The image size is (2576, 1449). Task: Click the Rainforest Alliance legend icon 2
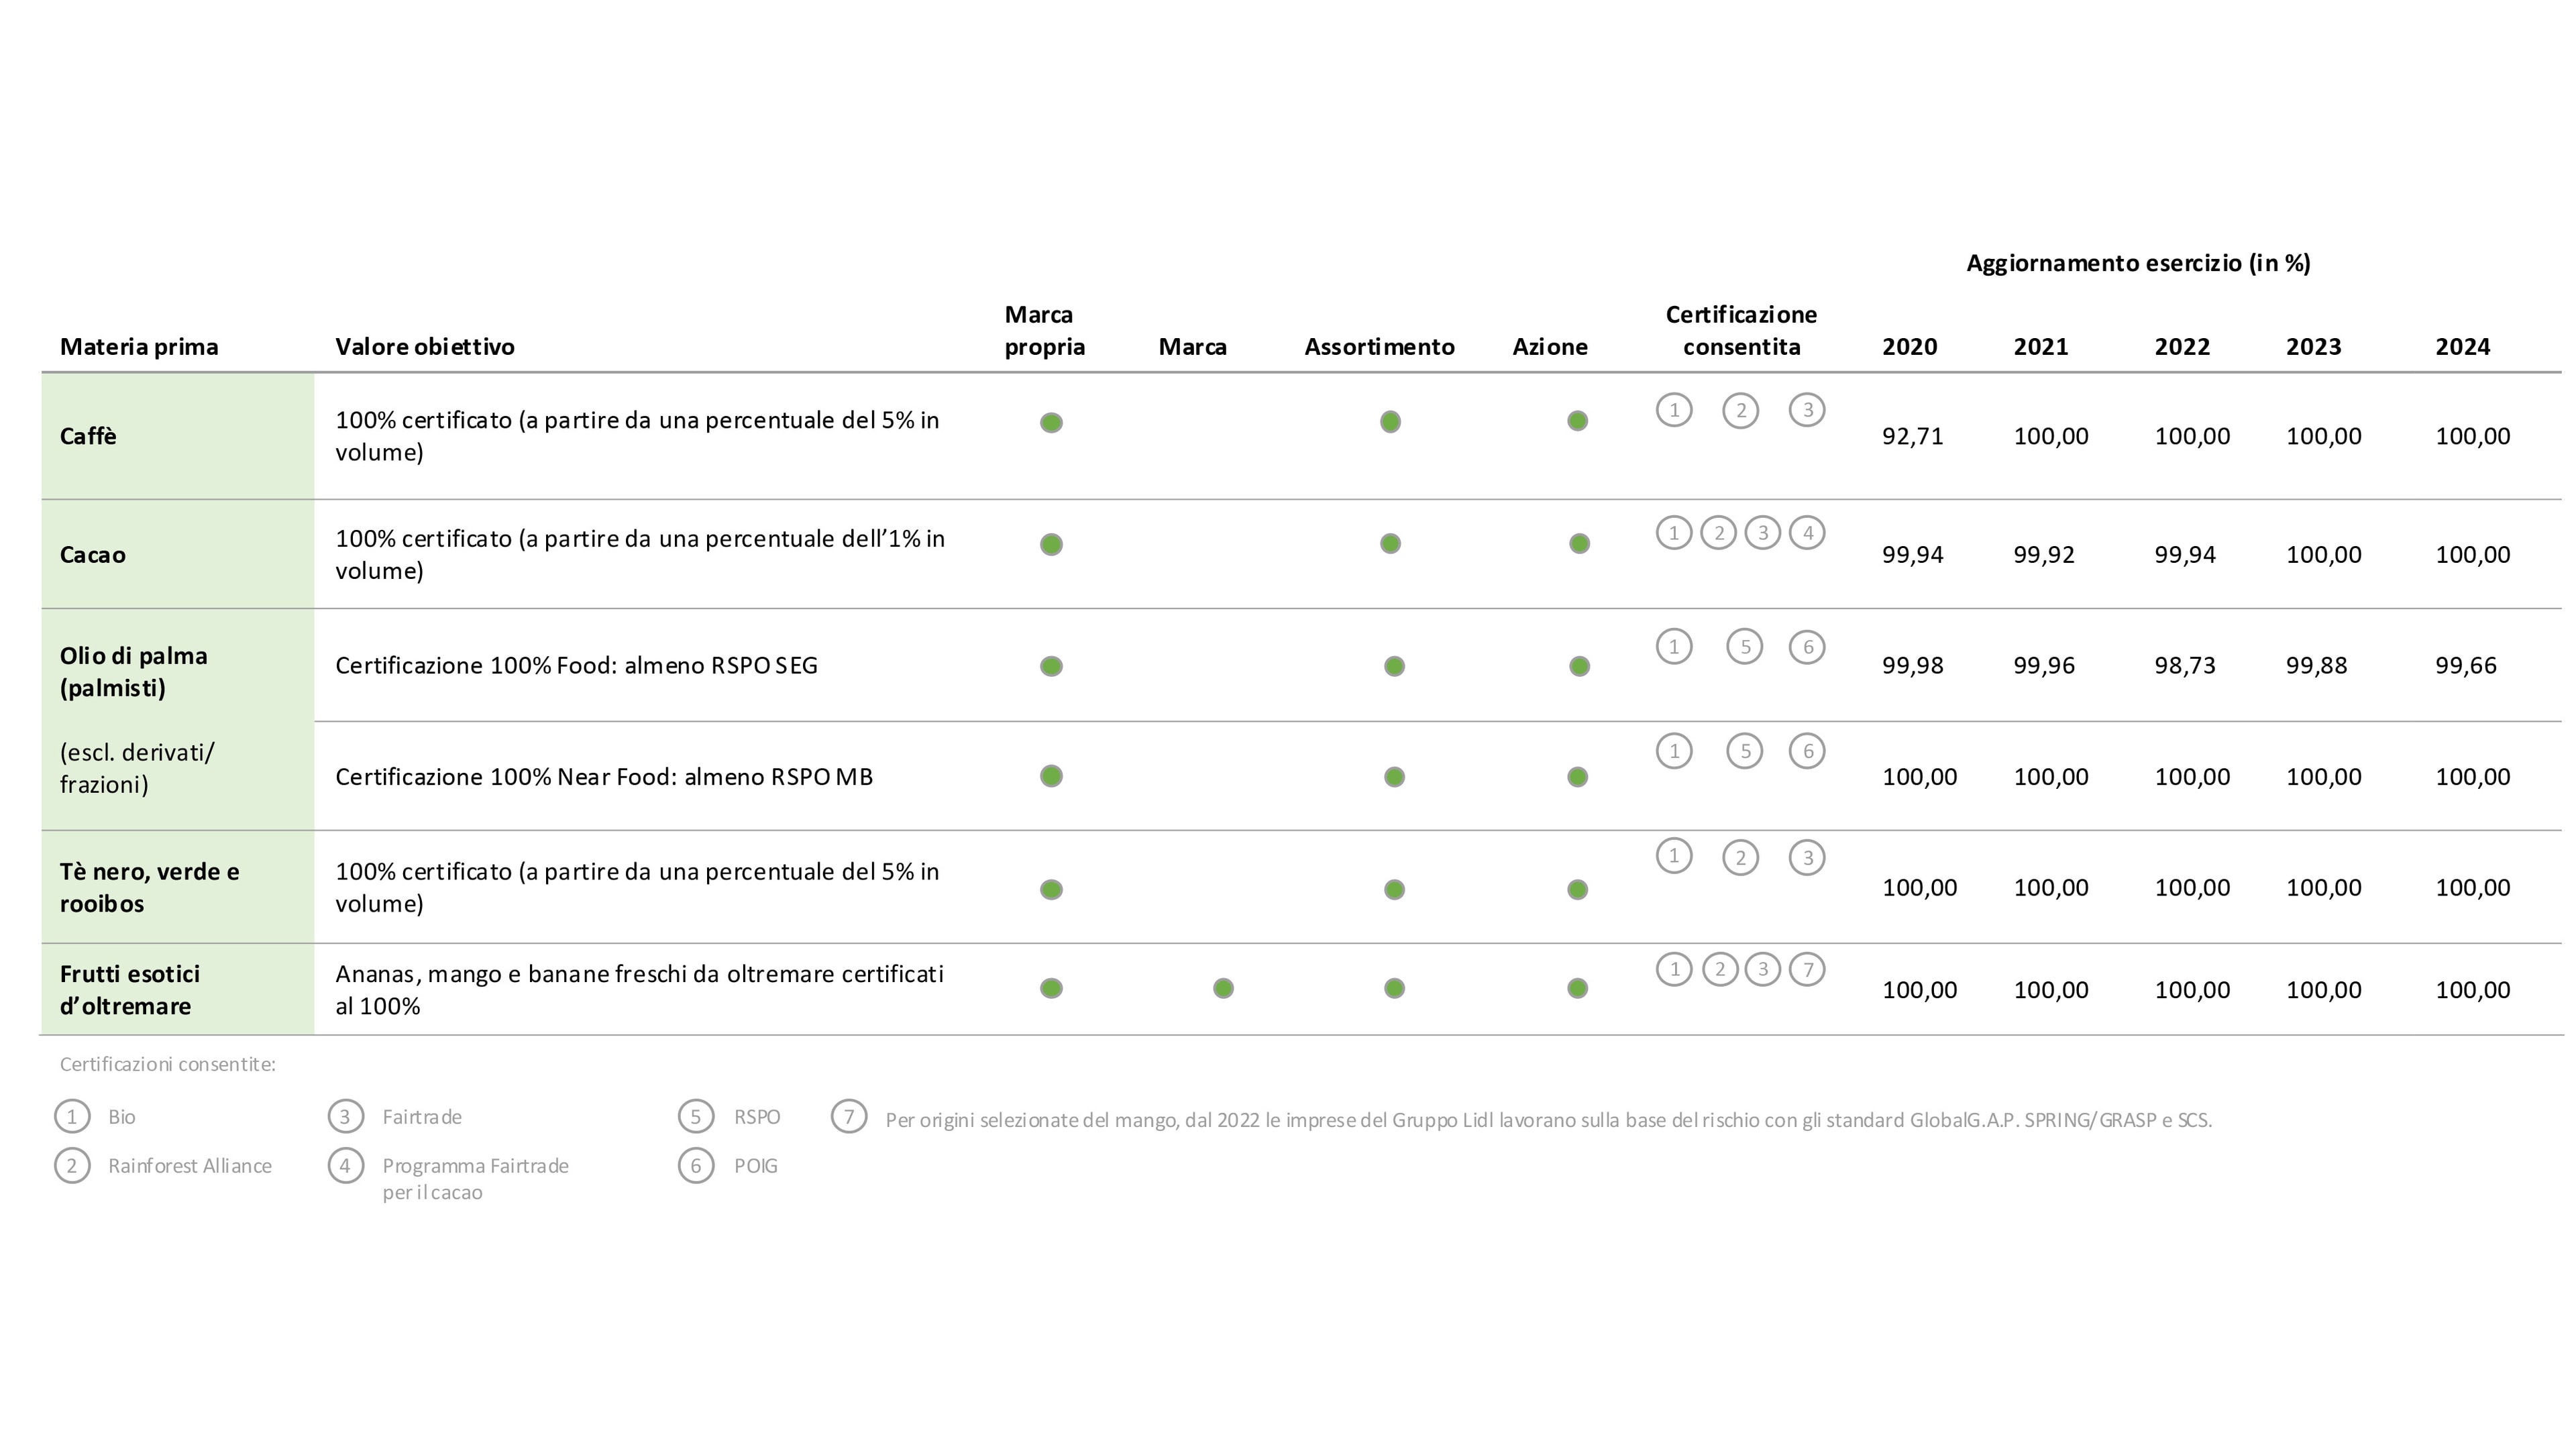72,1166
